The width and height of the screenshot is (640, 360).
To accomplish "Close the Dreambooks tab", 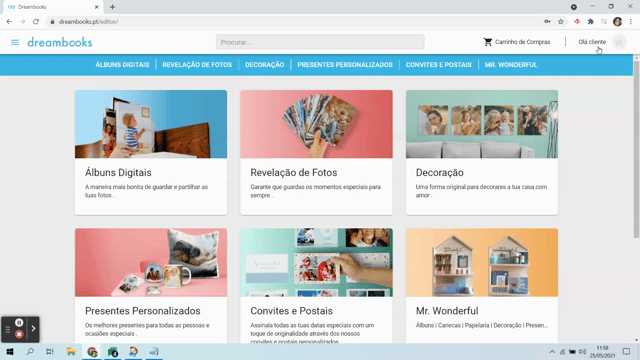I will pyautogui.click(x=96, y=7).
